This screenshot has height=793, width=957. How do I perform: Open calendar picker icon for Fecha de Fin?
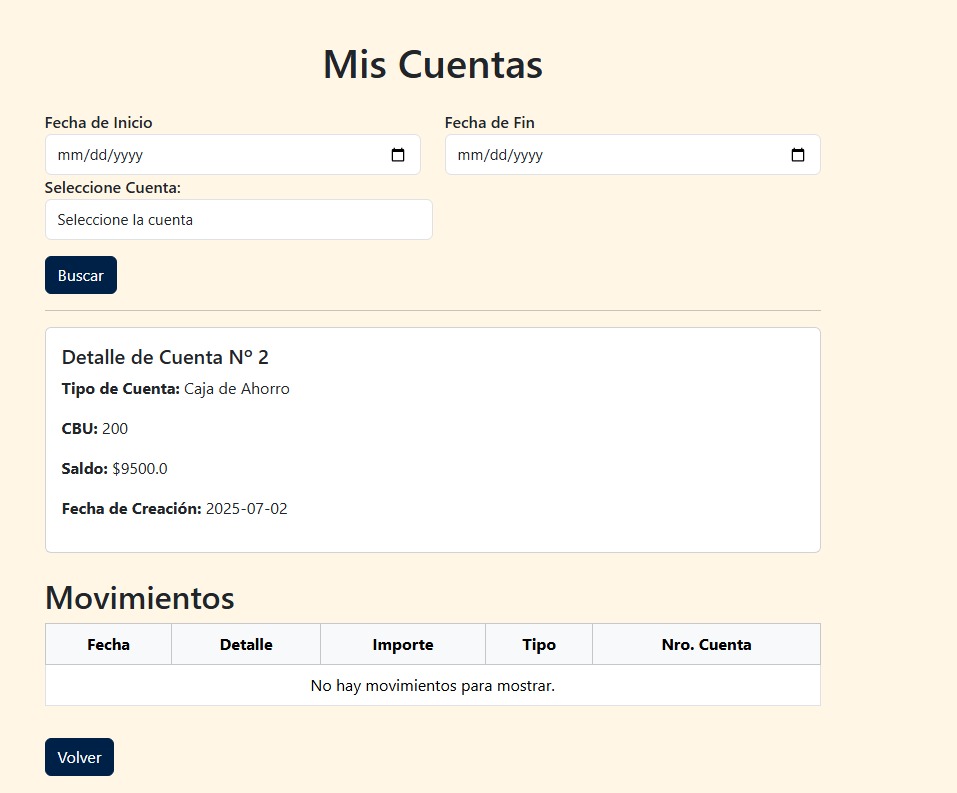point(798,155)
